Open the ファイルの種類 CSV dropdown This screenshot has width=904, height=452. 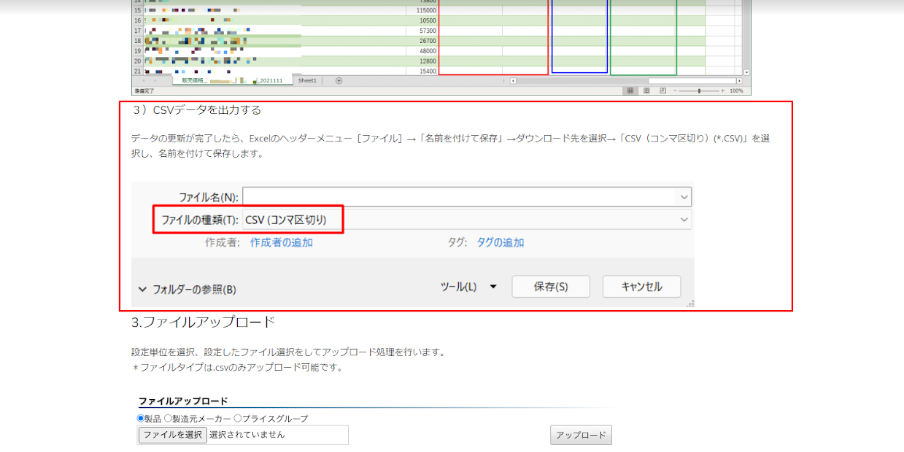click(x=684, y=219)
